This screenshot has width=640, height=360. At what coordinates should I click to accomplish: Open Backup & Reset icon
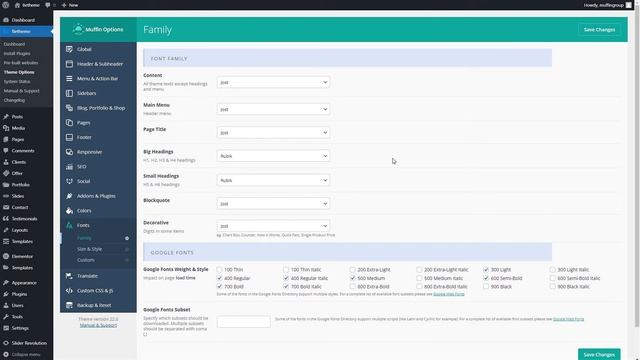pos(69,305)
